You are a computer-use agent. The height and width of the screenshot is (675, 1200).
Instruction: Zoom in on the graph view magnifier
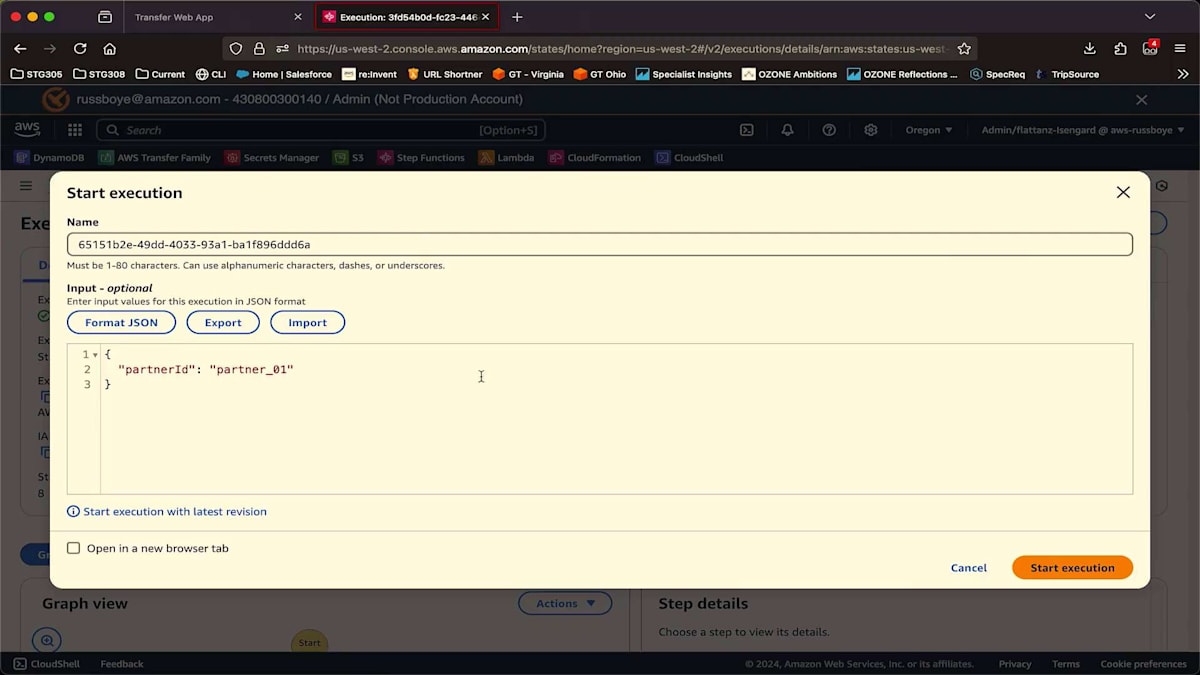click(46, 640)
